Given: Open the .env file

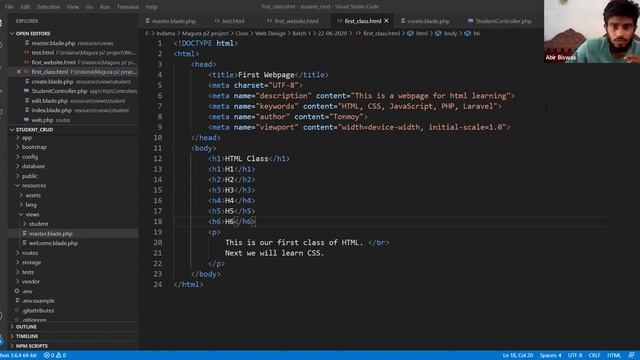Looking at the screenshot, I should pos(27,291).
